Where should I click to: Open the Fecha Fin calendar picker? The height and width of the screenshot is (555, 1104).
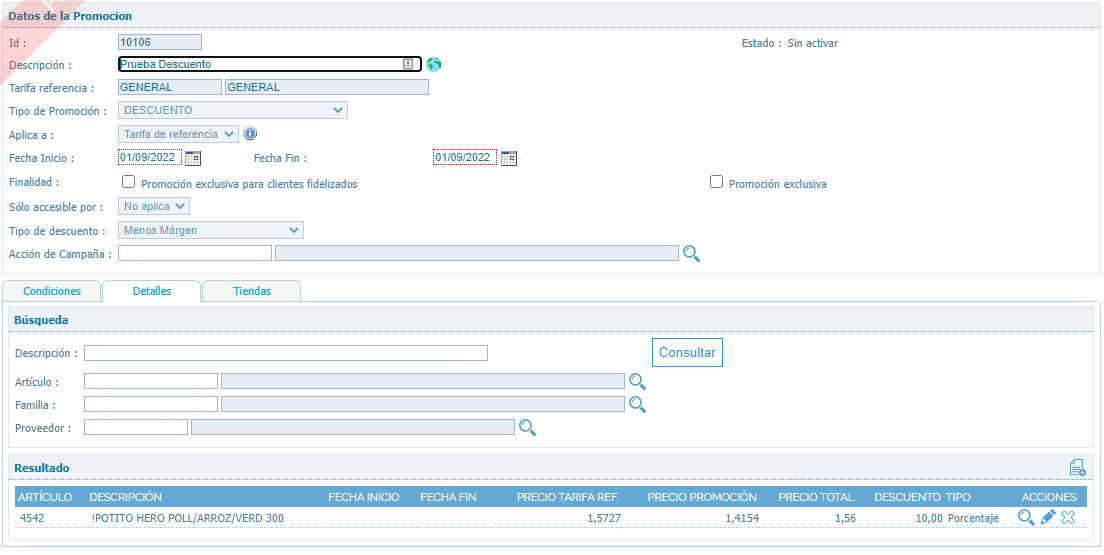tap(509, 157)
